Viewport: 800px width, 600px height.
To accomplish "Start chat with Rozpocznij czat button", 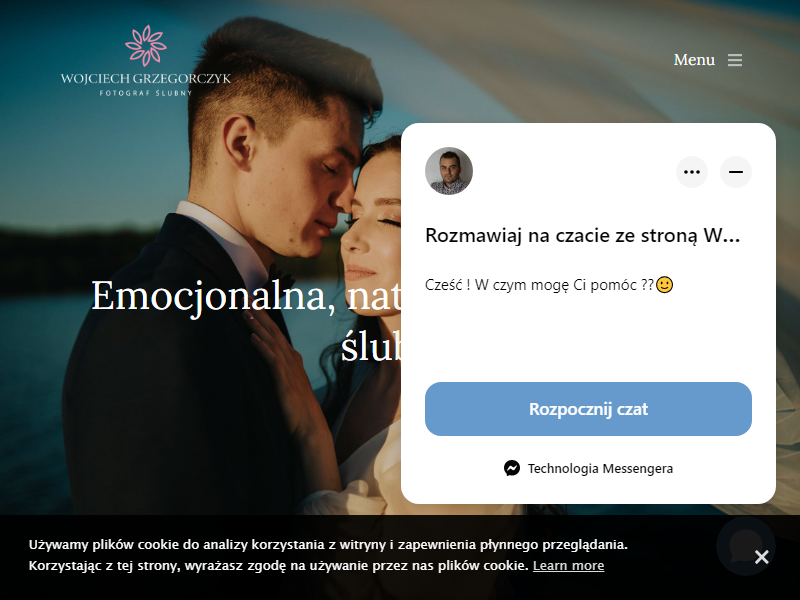I will click(588, 409).
